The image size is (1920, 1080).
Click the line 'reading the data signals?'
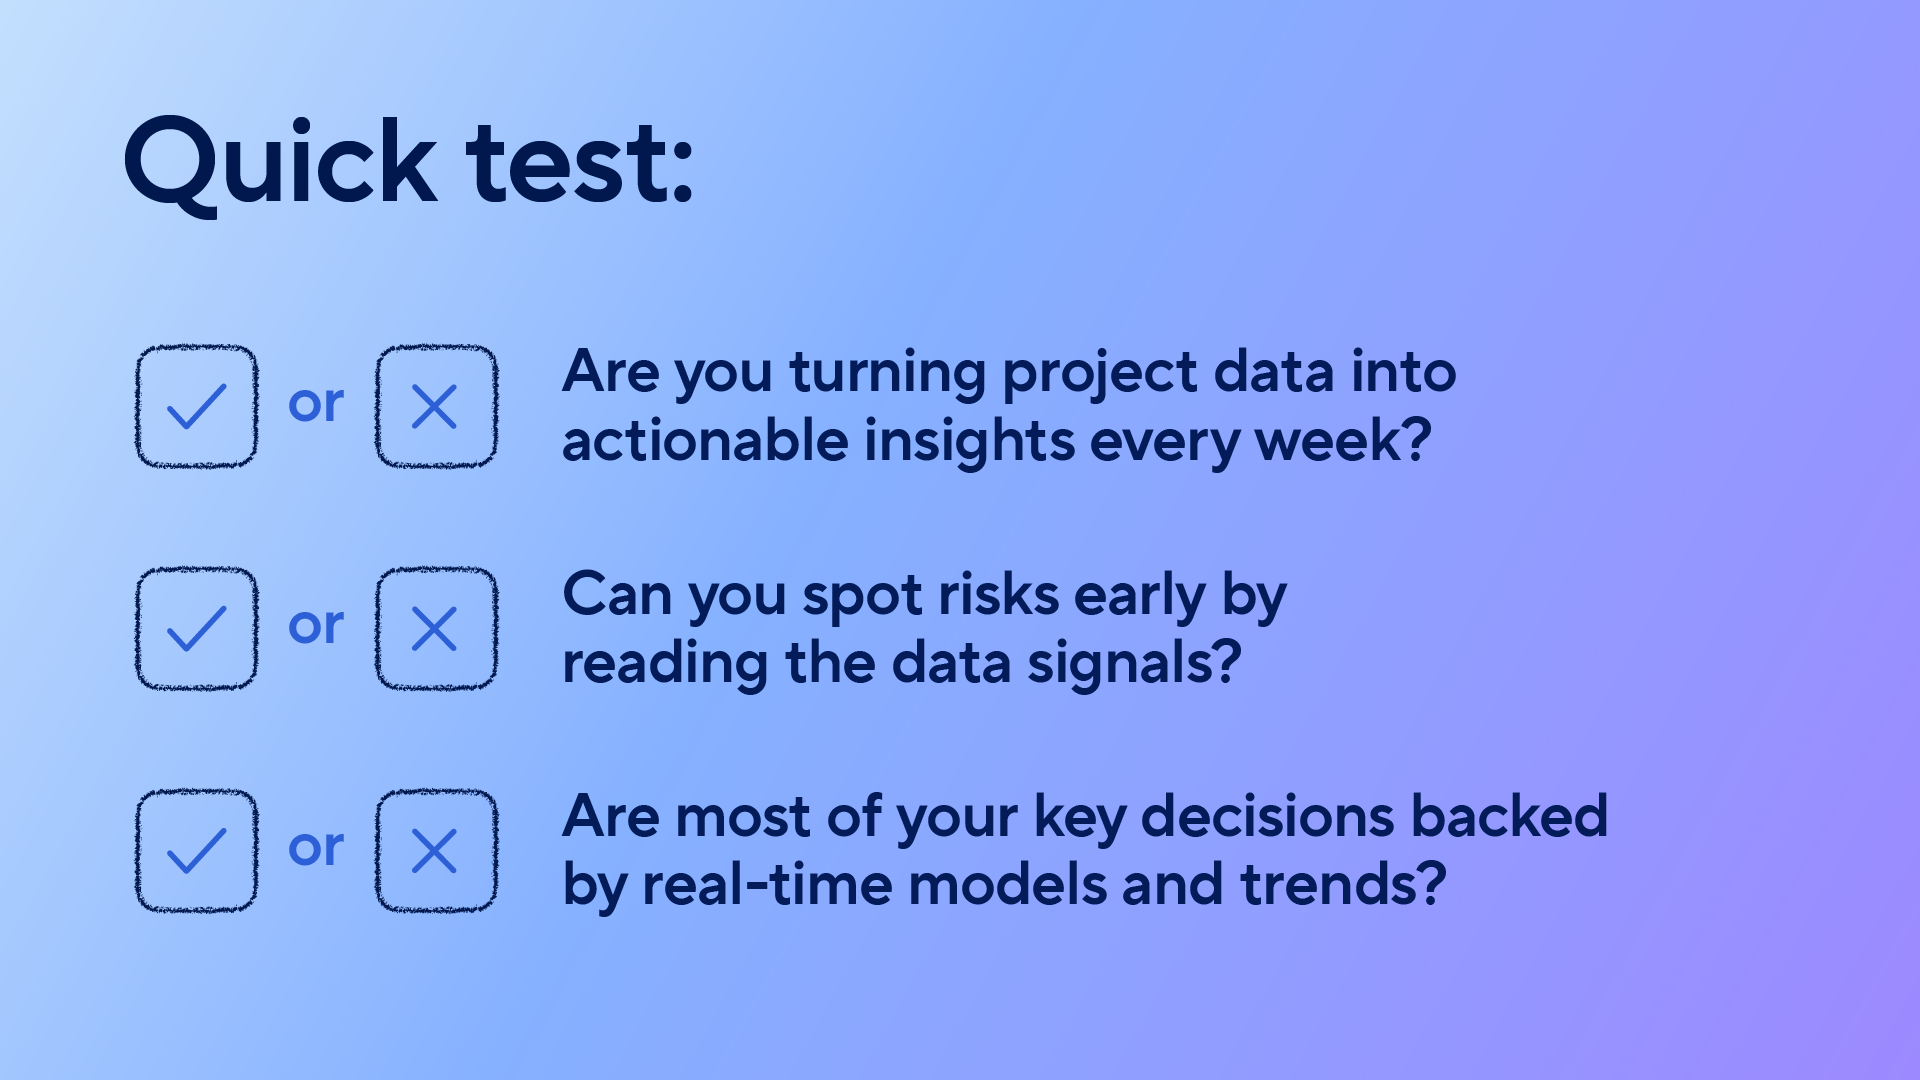click(901, 663)
